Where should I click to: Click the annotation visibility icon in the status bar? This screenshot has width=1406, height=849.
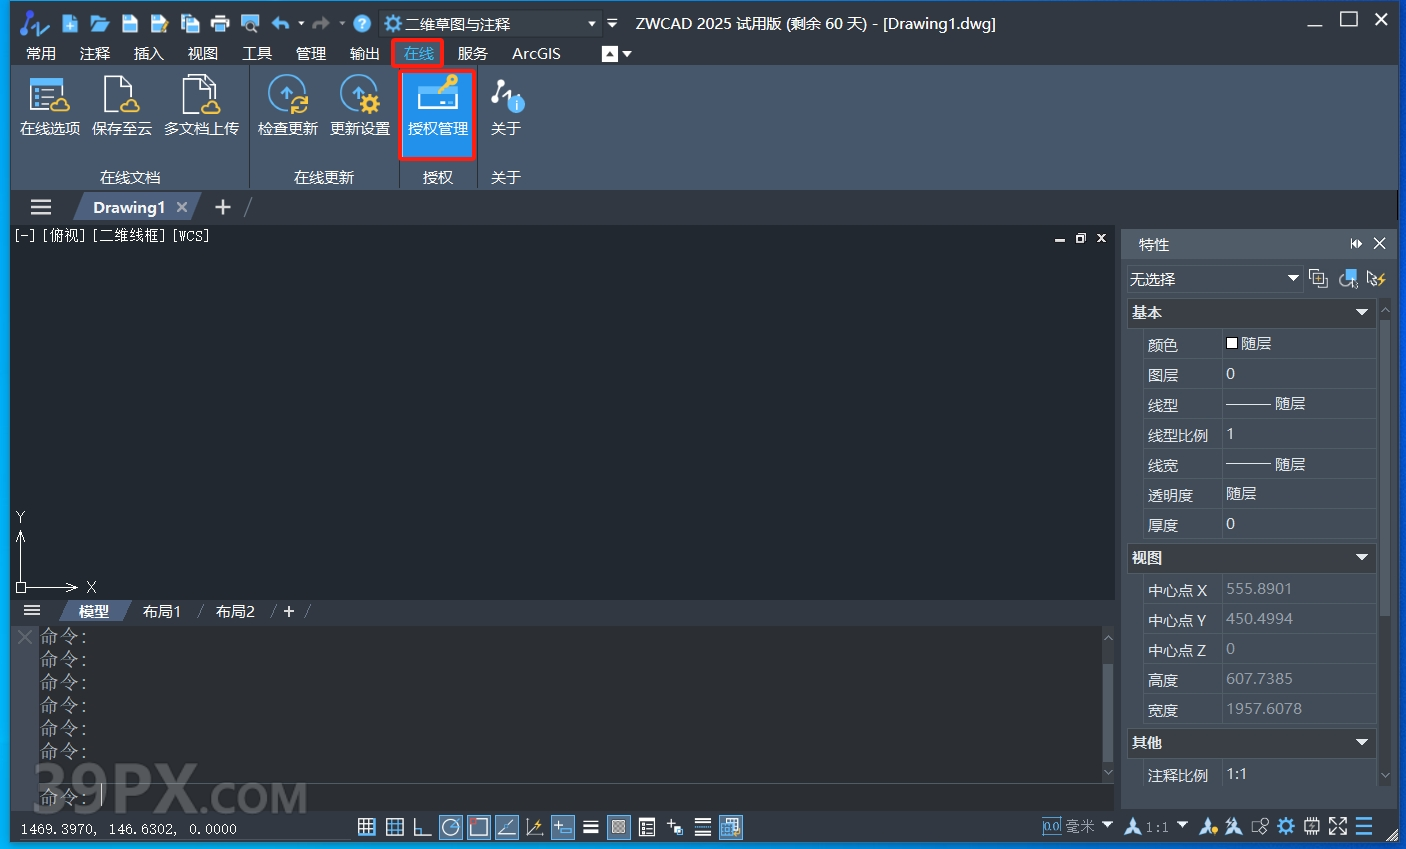[x=1208, y=826]
